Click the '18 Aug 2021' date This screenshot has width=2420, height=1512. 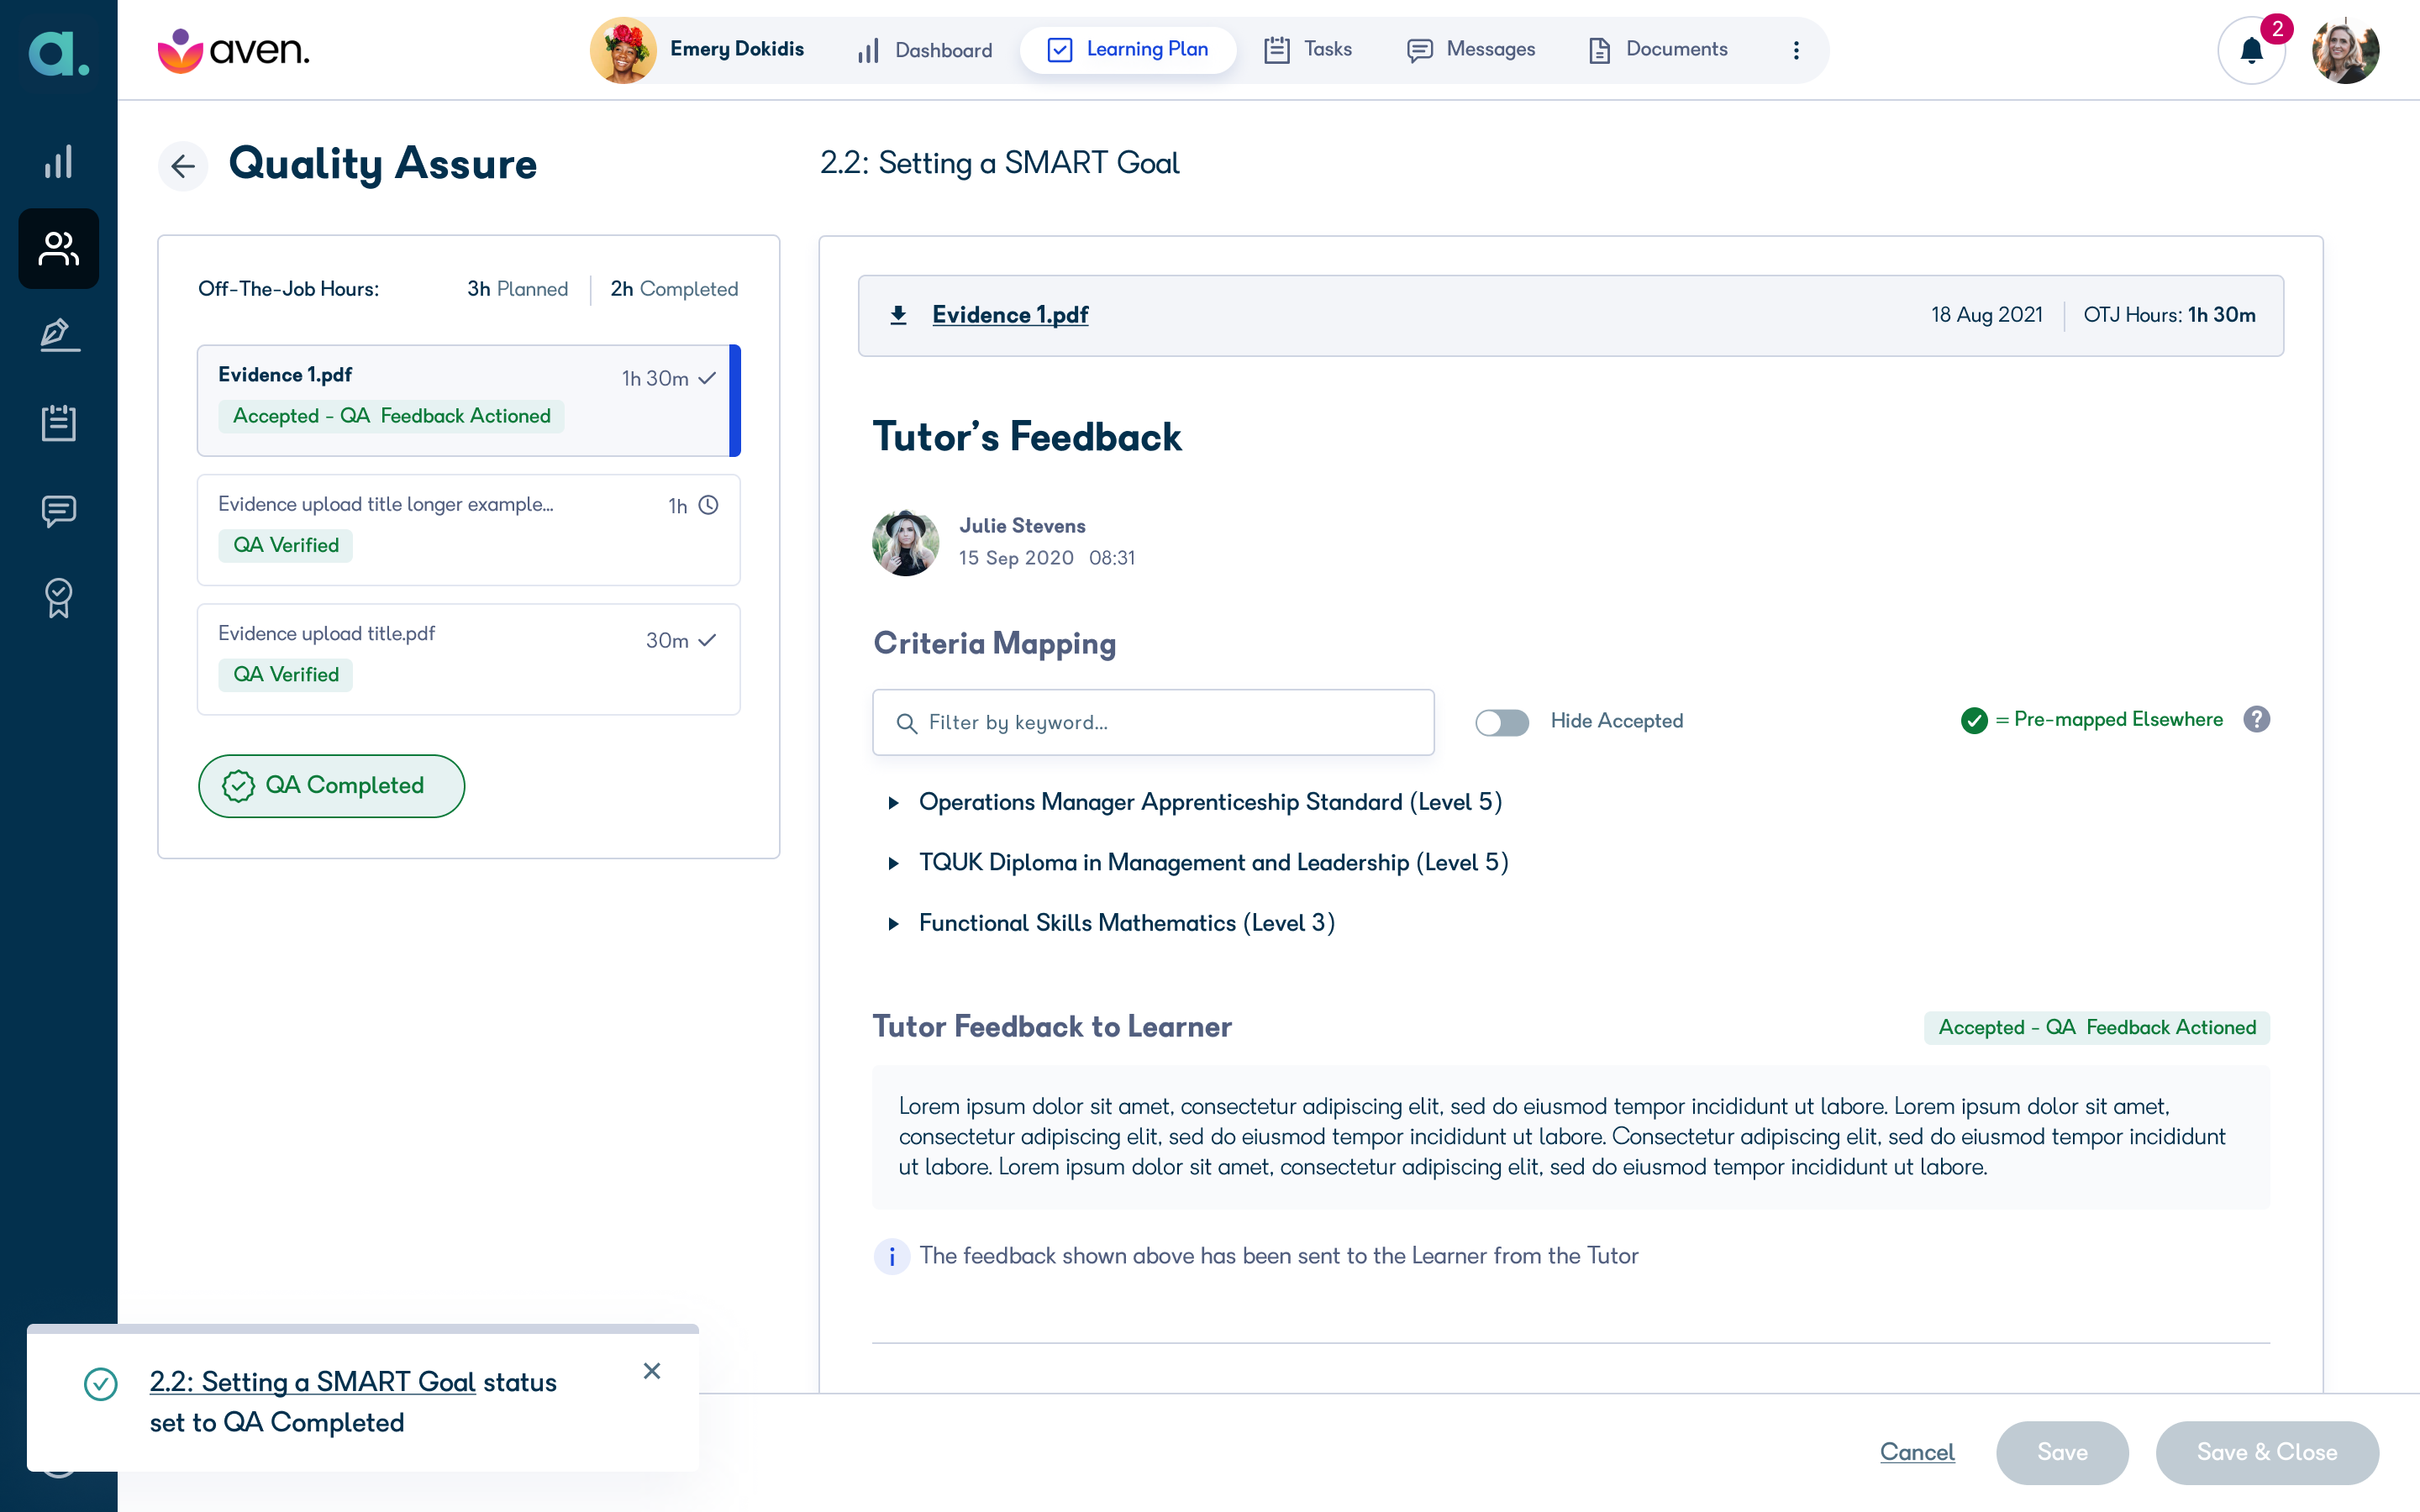1986,315
